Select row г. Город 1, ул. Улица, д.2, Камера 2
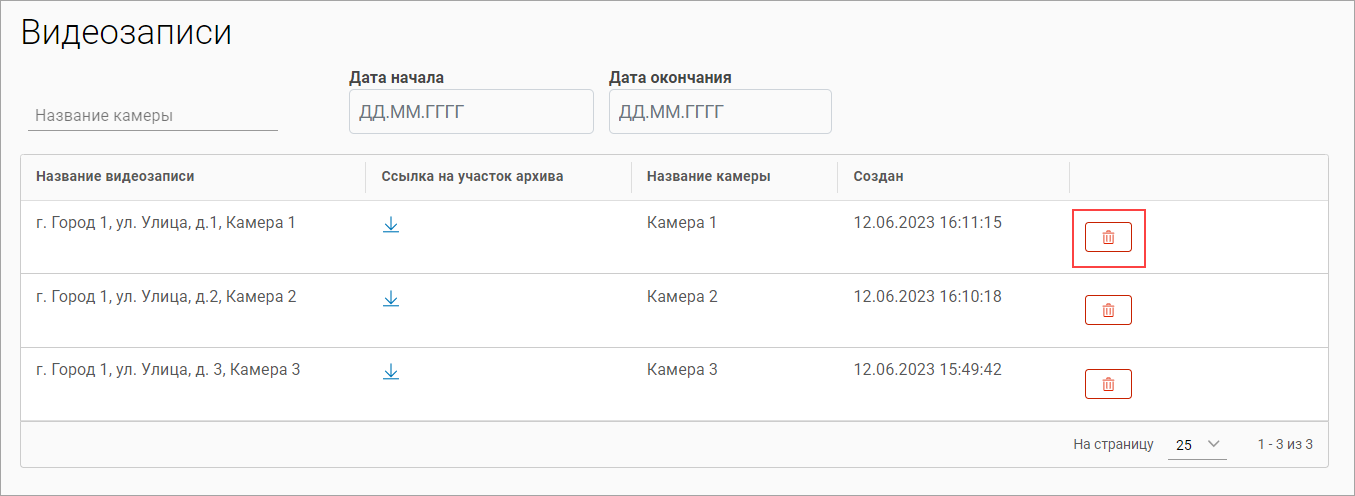This screenshot has width=1355, height=496. [166, 297]
